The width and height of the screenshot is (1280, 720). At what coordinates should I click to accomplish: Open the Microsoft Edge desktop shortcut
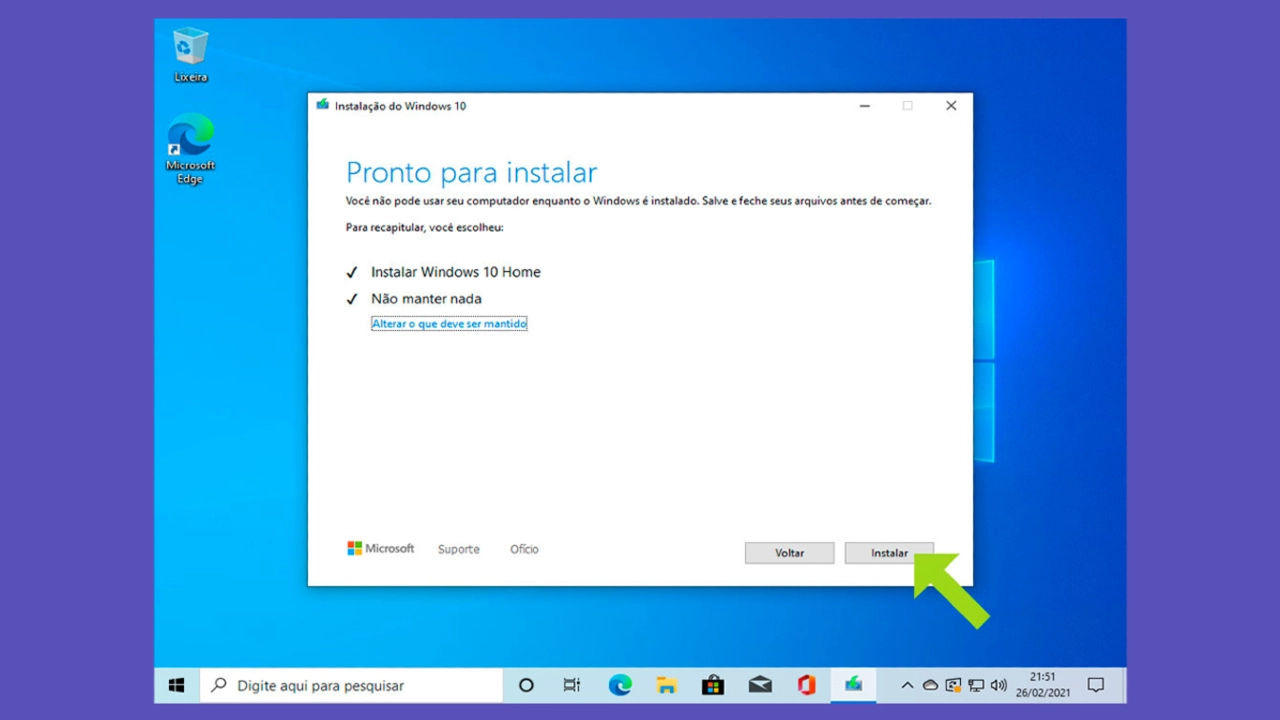pyautogui.click(x=190, y=149)
